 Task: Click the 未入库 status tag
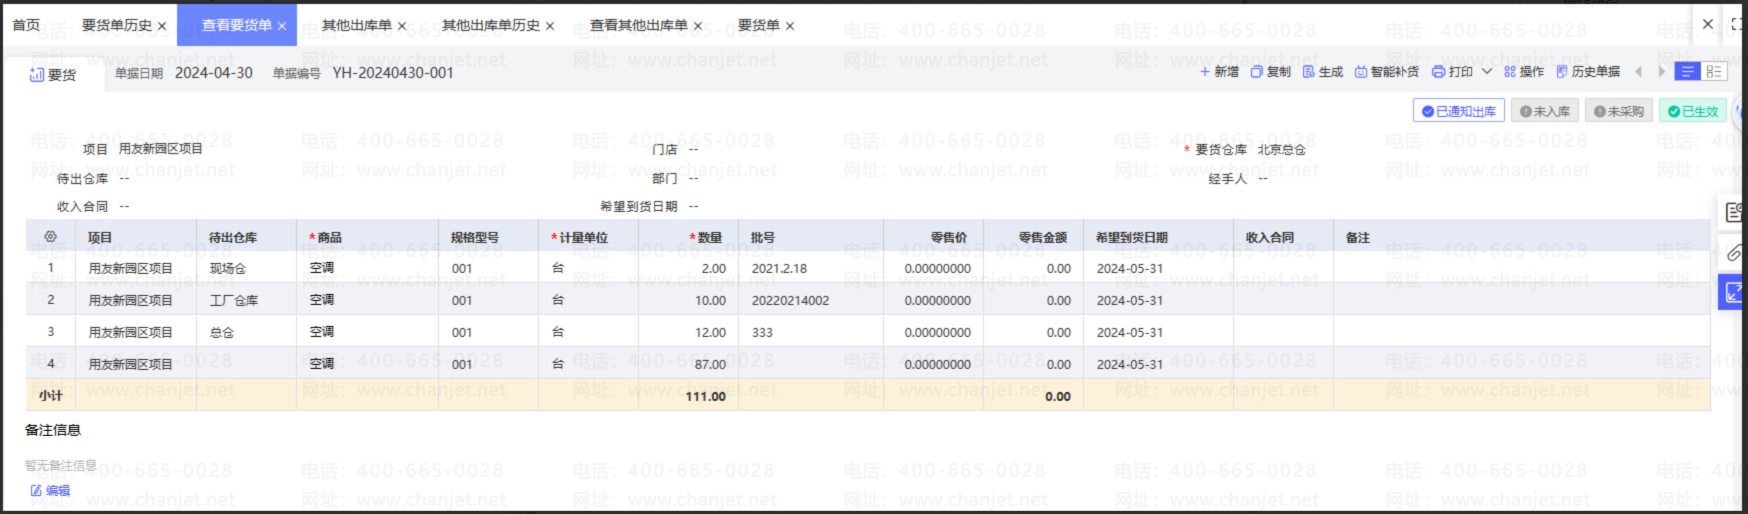click(1545, 111)
